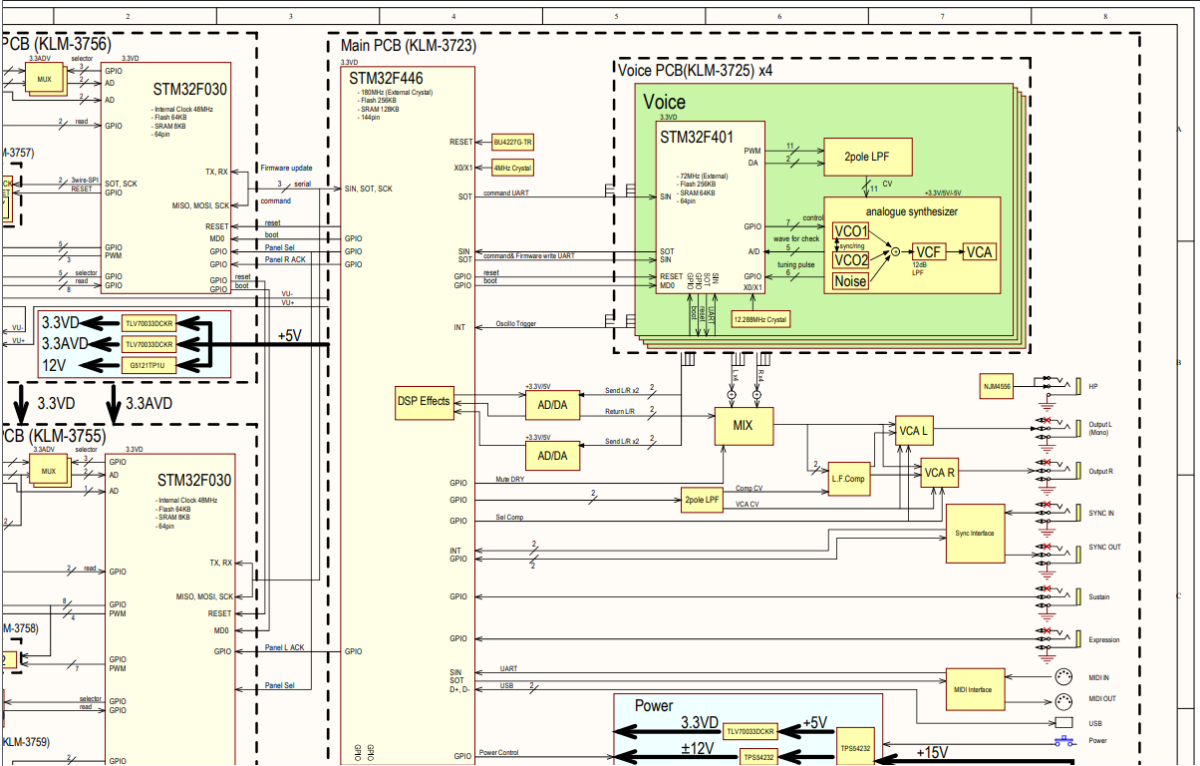
Task: Click the blue Power switch symbol
Action: tap(1066, 741)
